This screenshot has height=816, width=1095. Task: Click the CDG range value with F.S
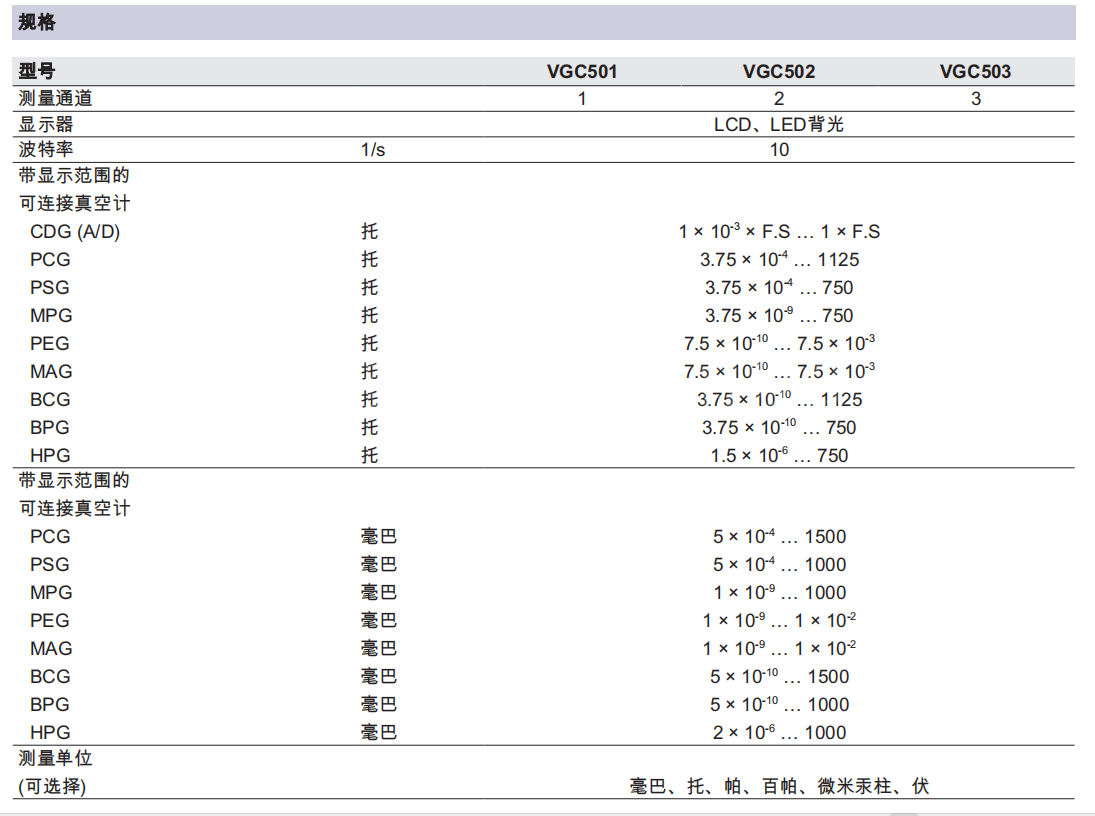click(778, 231)
